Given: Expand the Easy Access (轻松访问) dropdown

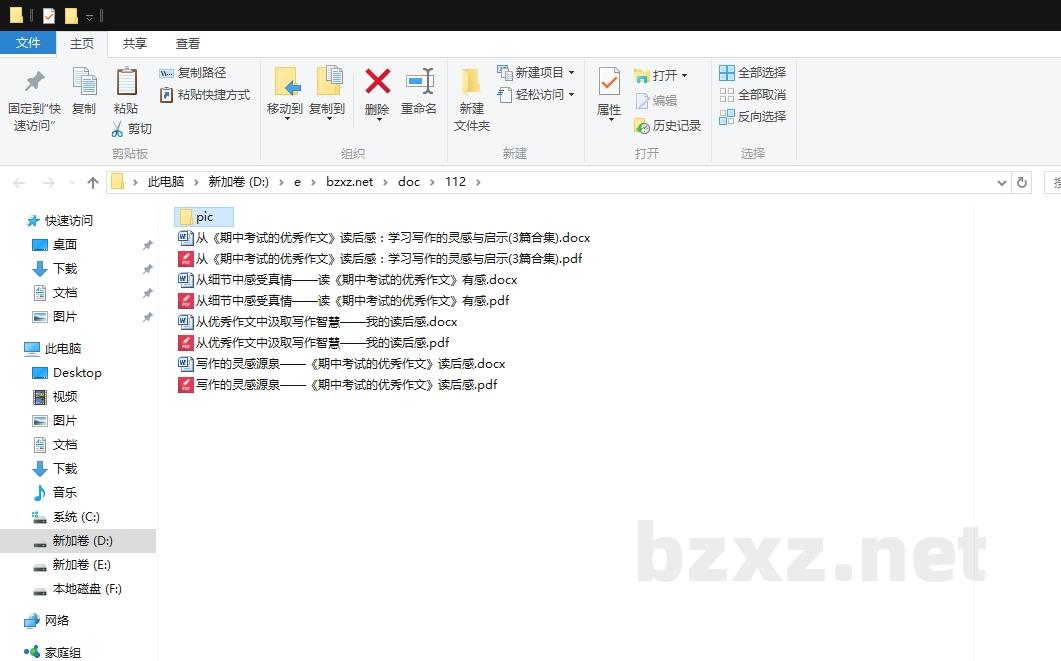Looking at the screenshot, I should point(537,95).
